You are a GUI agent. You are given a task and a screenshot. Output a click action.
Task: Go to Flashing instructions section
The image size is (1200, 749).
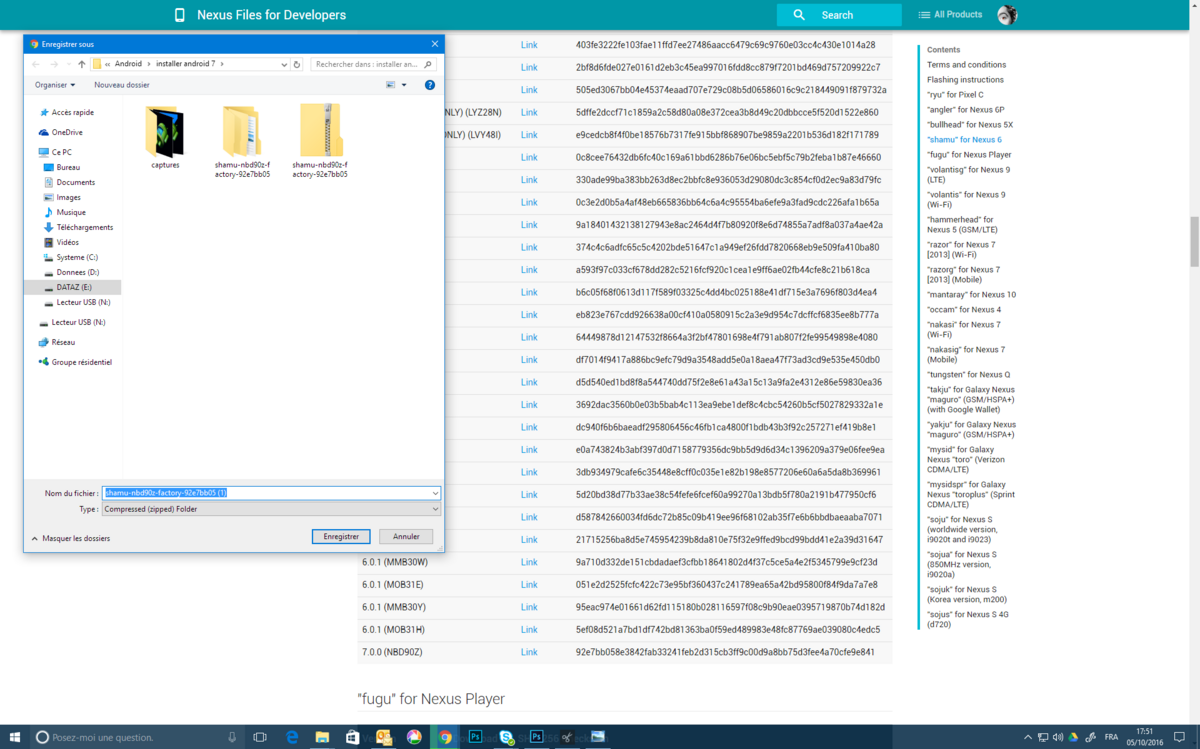pyautogui.click(x=965, y=80)
